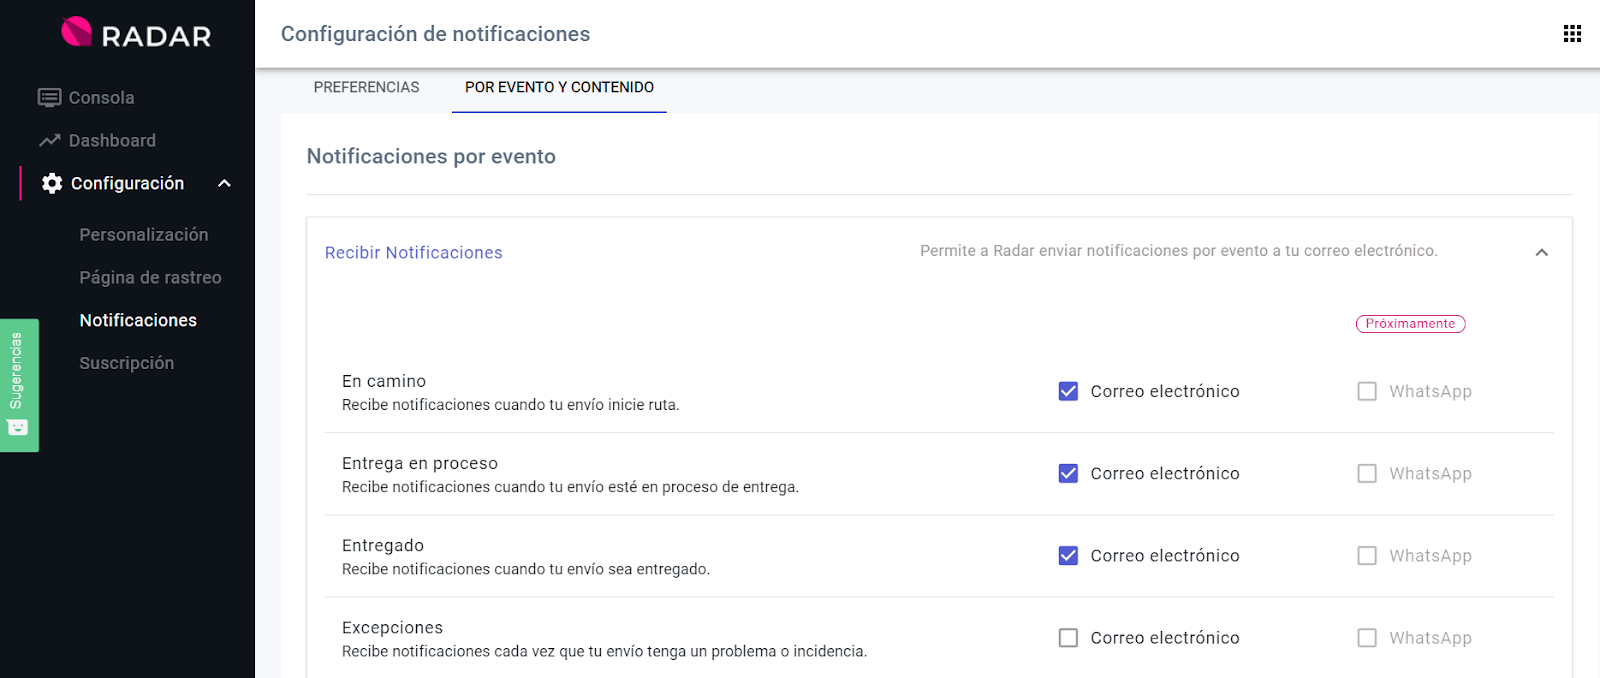Open the Suscripción settings page
Image resolution: width=1600 pixels, height=678 pixels.
tap(127, 363)
